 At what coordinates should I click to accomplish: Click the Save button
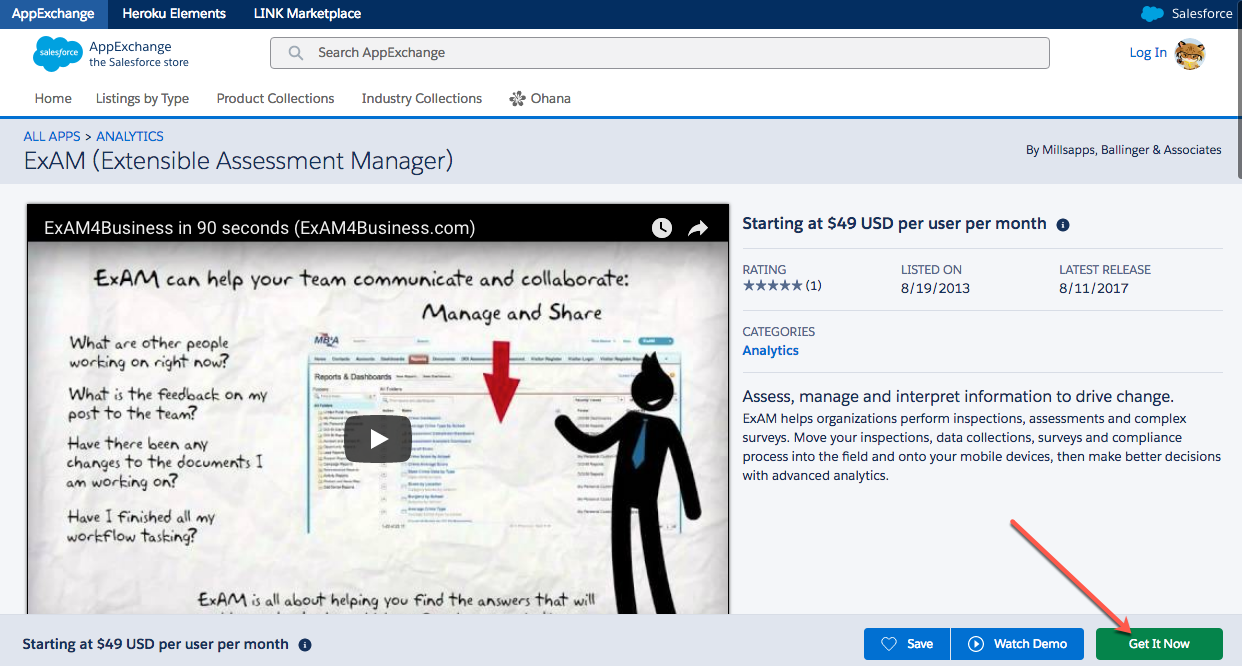(907, 644)
